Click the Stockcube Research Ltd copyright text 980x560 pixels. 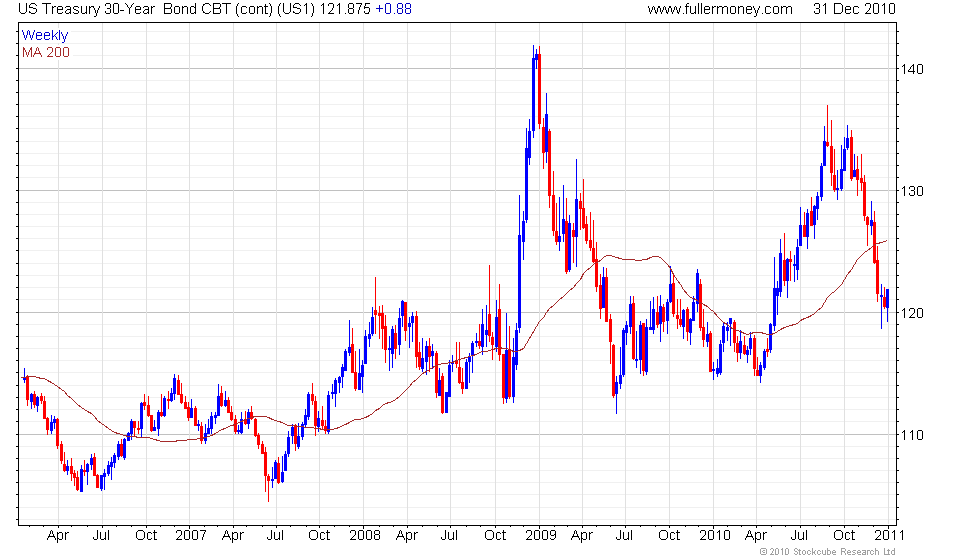[827, 551]
